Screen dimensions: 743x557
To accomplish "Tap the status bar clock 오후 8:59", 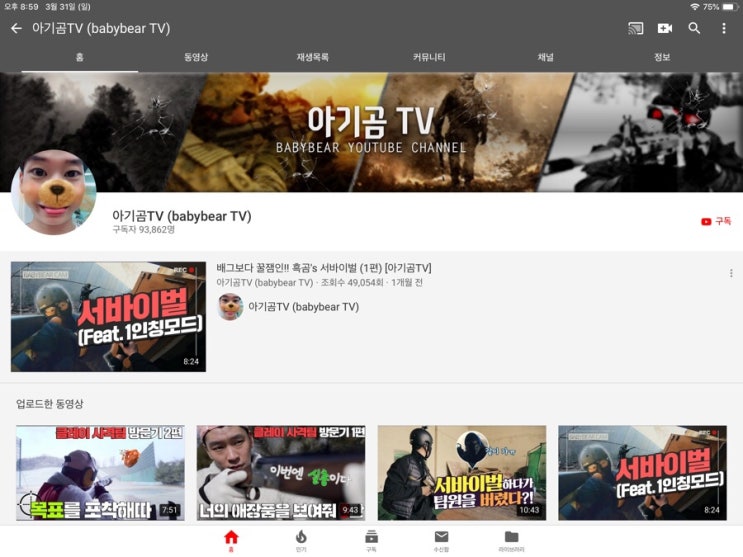I will 21,7.
